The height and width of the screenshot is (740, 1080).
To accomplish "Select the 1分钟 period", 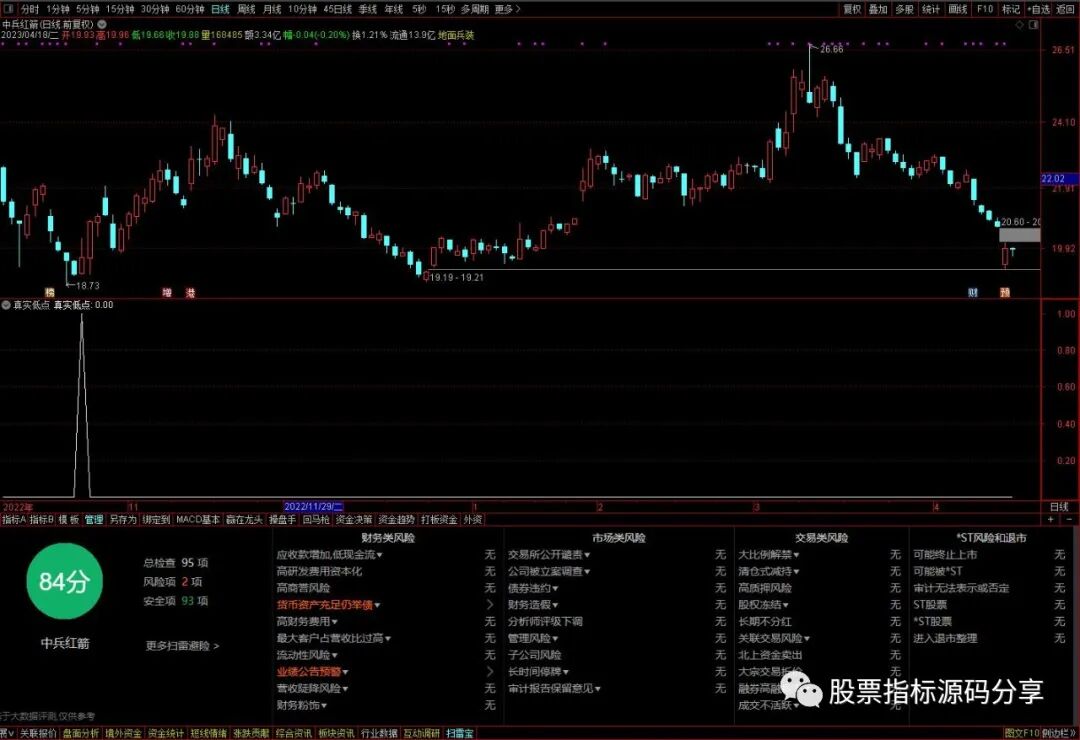I will coord(58,9).
